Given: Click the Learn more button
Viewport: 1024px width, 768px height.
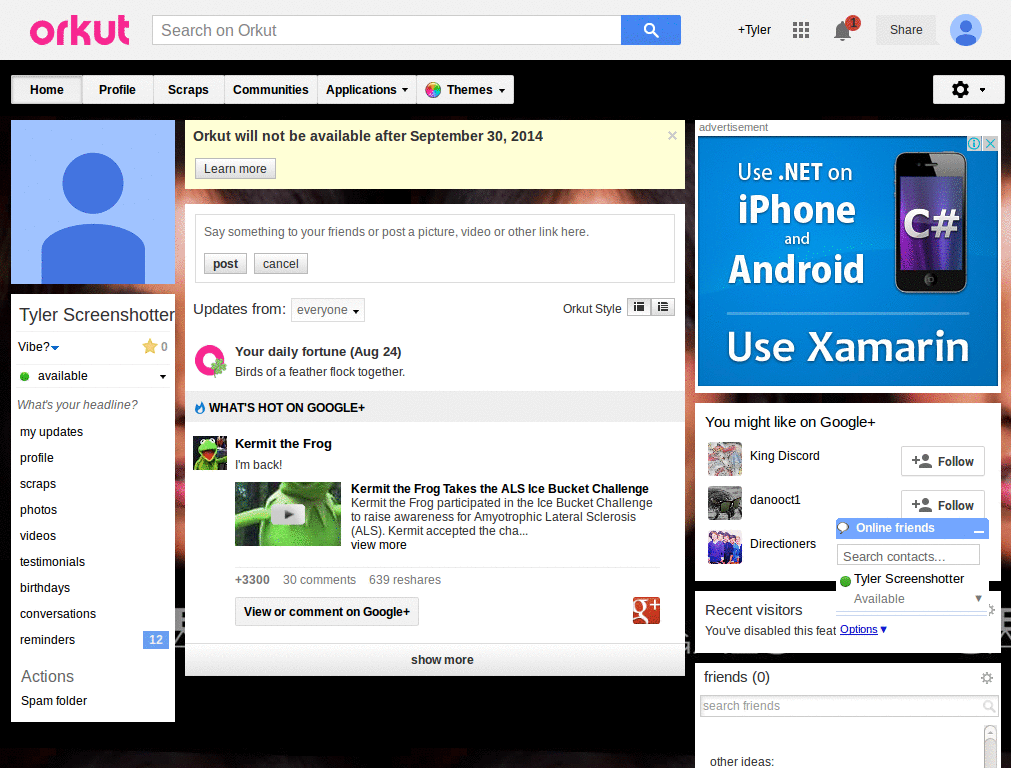Looking at the screenshot, I should (235, 168).
